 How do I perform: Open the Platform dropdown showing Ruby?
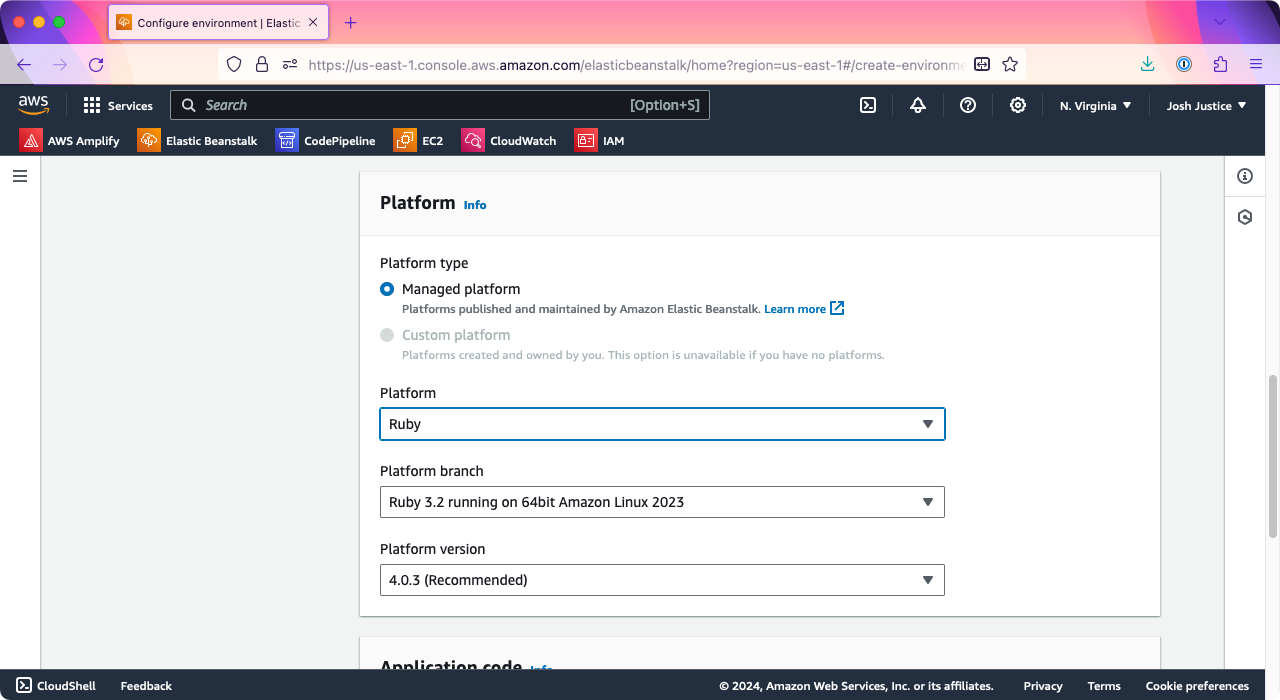pos(662,424)
